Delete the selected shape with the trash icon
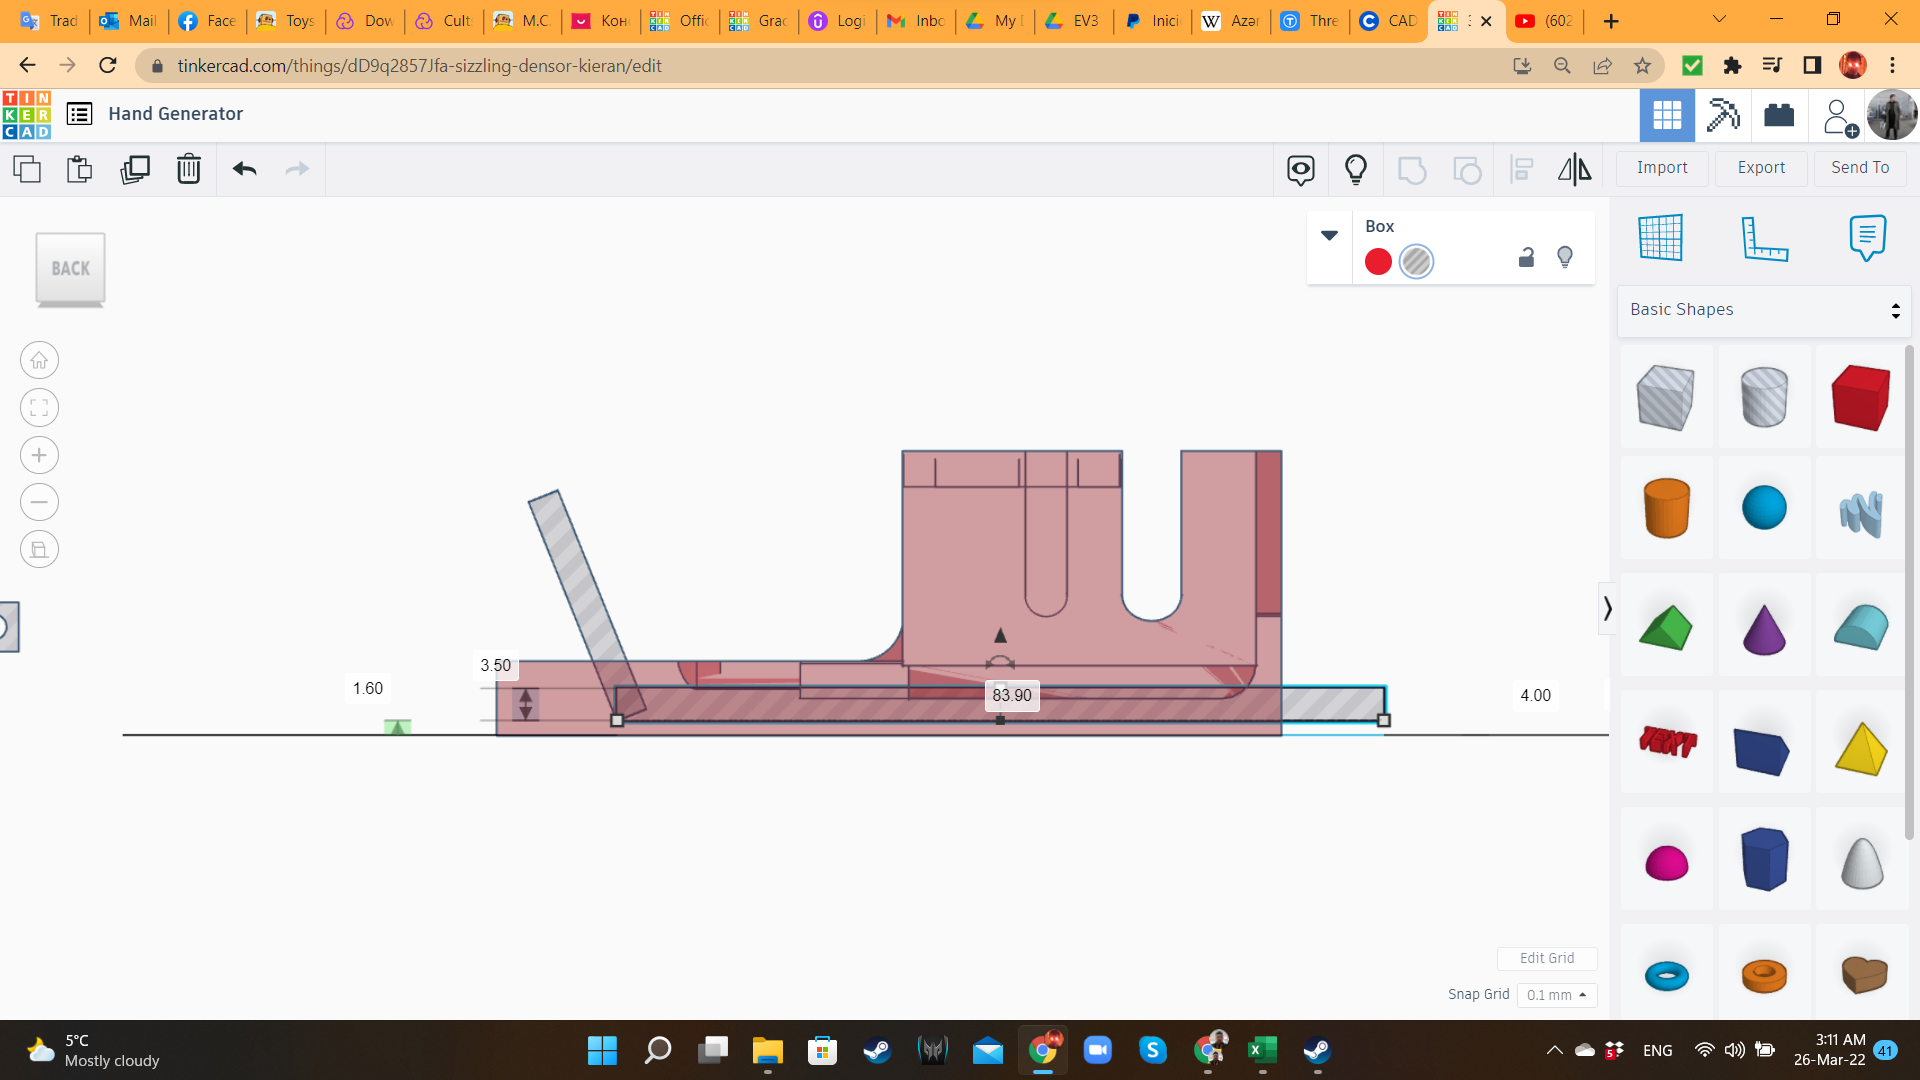Image resolution: width=1920 pixels, height=1080 pixels. (x=188, y=169)
